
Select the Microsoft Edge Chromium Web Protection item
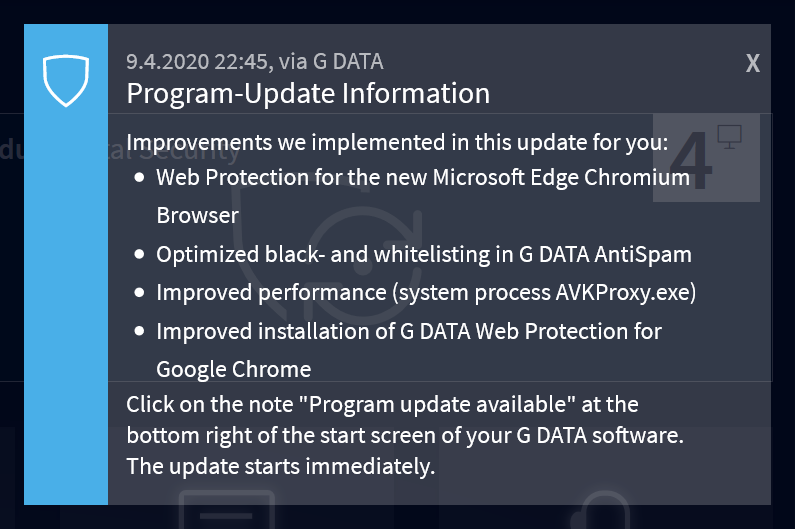click(x=423, y=178)
